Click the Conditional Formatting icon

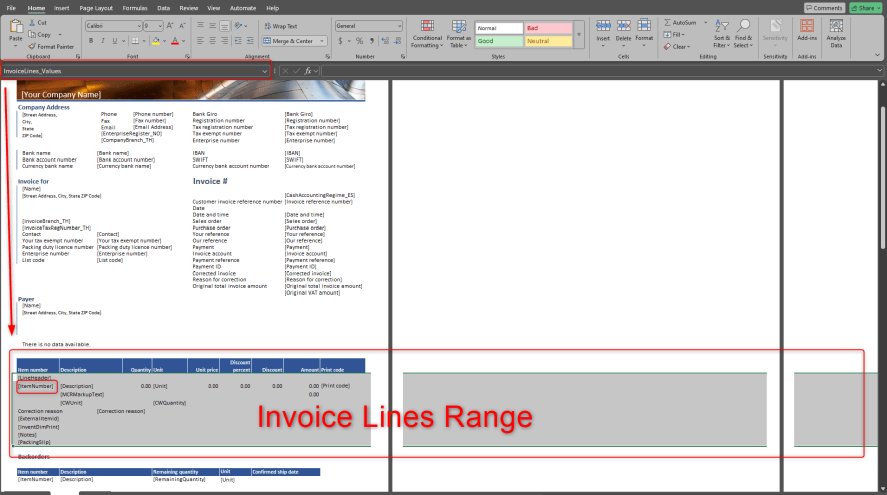[427, 33]
